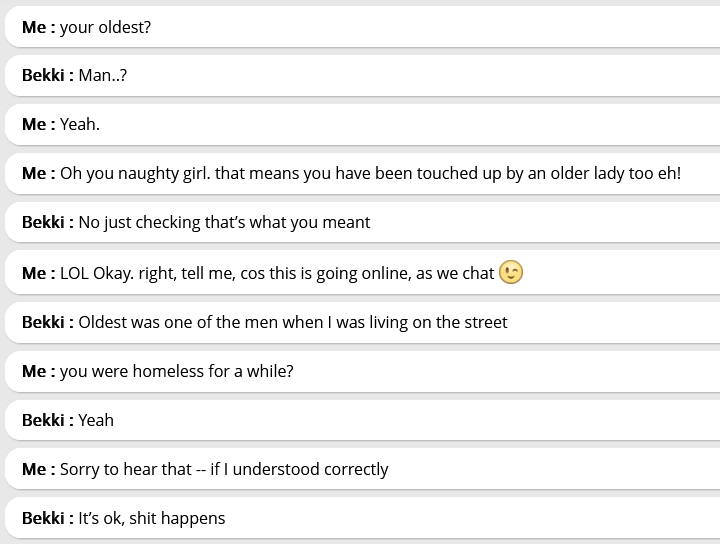Click the "Bekki" name in the last message
720x544 pixels.
click(44, 518)
